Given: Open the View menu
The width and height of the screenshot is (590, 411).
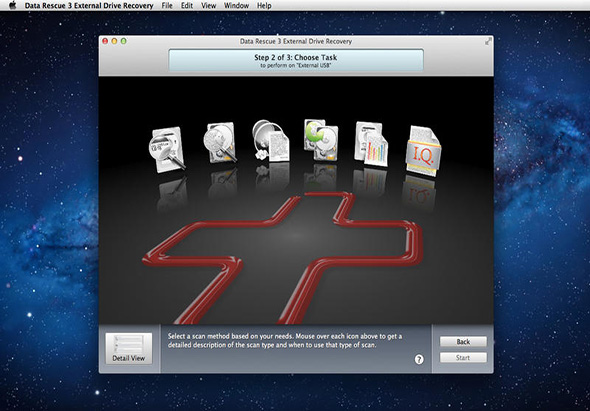Looking at the screenshot, I should click(208, 5).
